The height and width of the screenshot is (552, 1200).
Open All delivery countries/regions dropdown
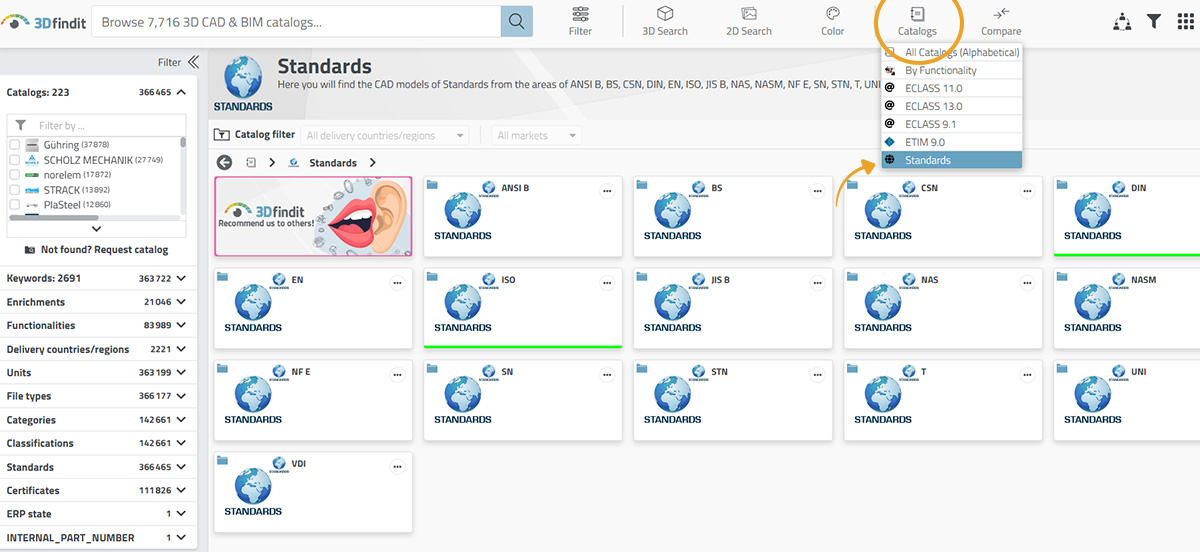385,135
